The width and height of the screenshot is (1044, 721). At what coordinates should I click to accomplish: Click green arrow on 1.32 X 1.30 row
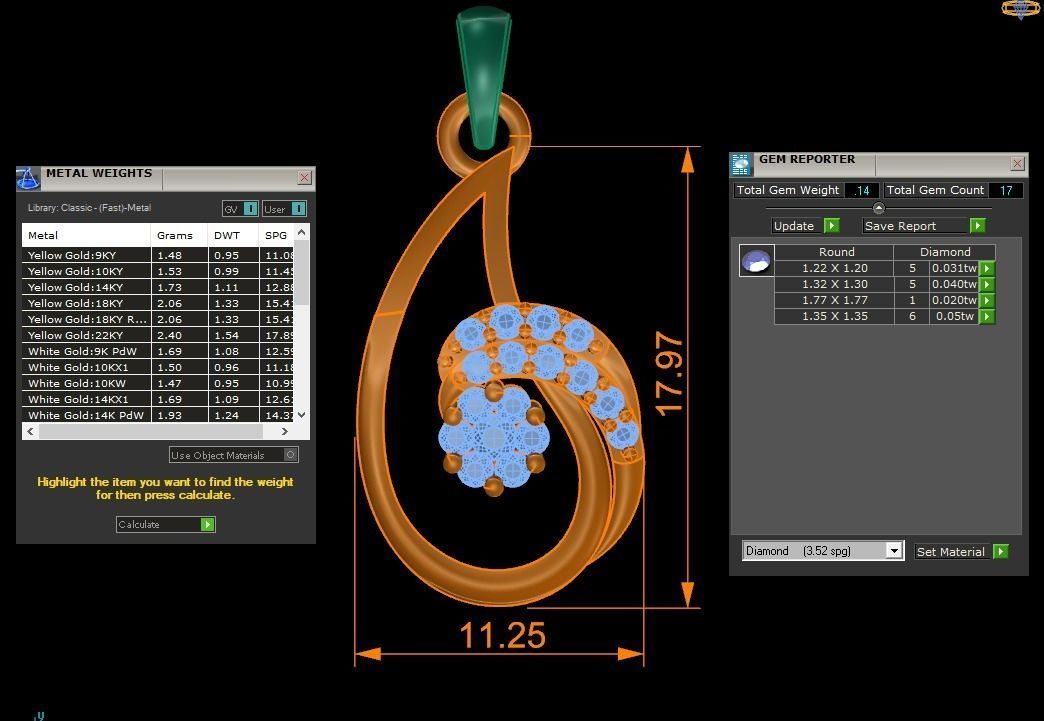tap(987, 284)
